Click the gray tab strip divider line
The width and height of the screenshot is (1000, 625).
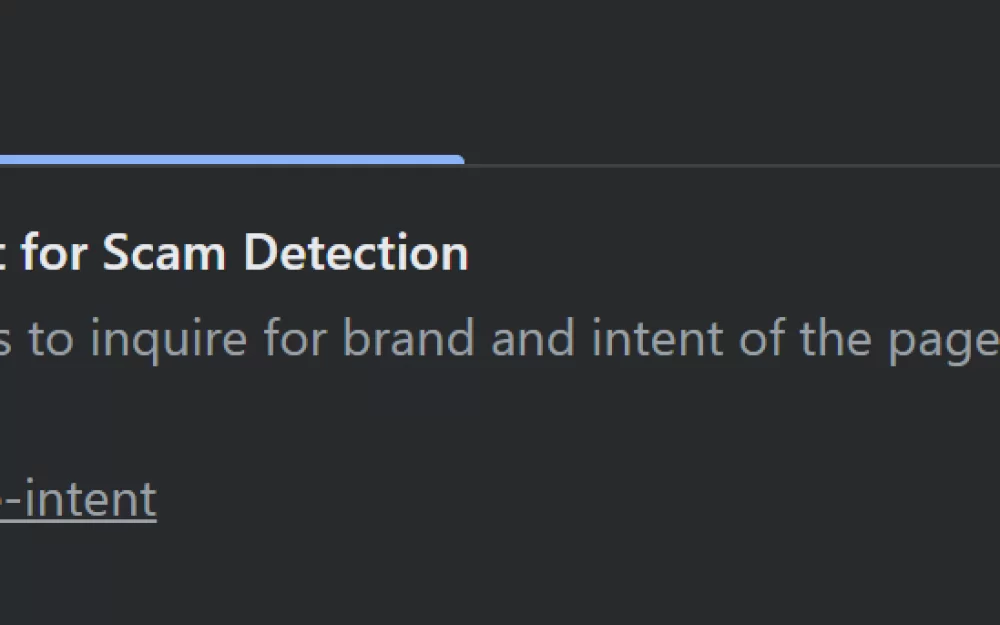pyautogui.click(x=730, y=165)
